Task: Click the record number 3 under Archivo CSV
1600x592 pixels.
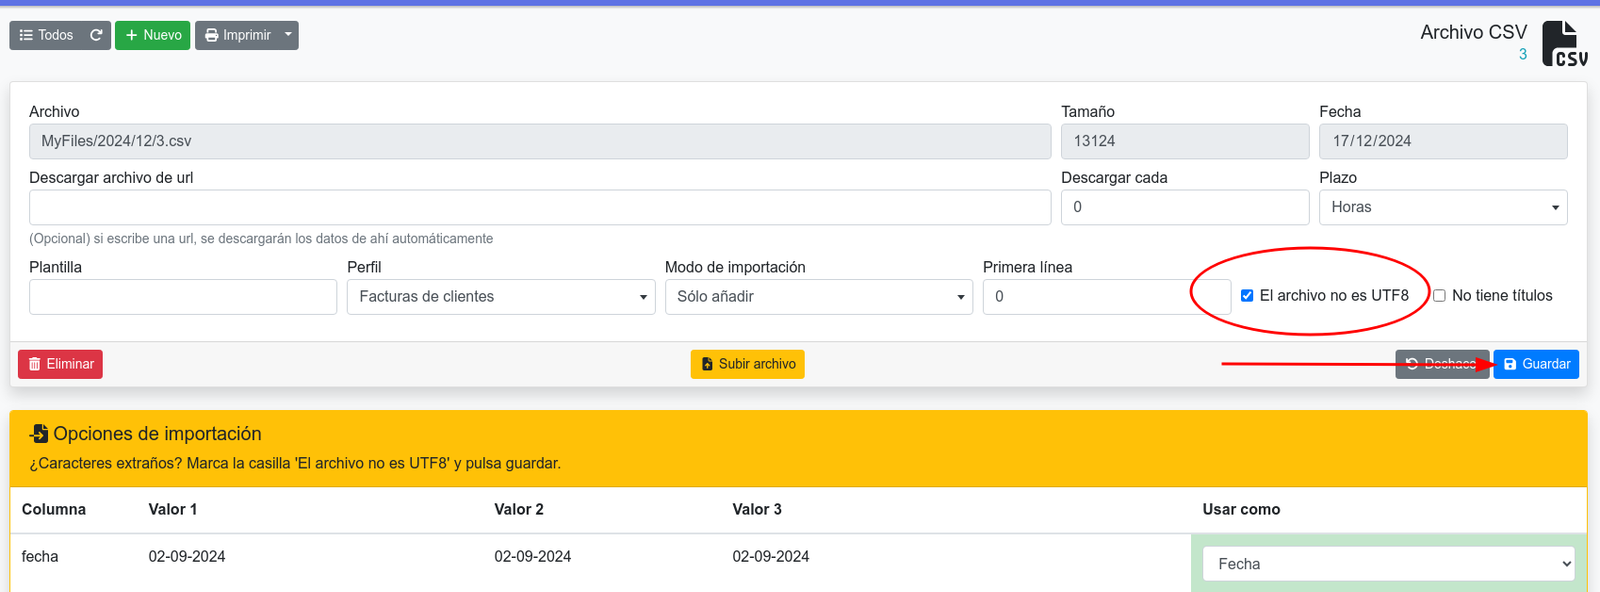Action: [x=1523, y=55]
